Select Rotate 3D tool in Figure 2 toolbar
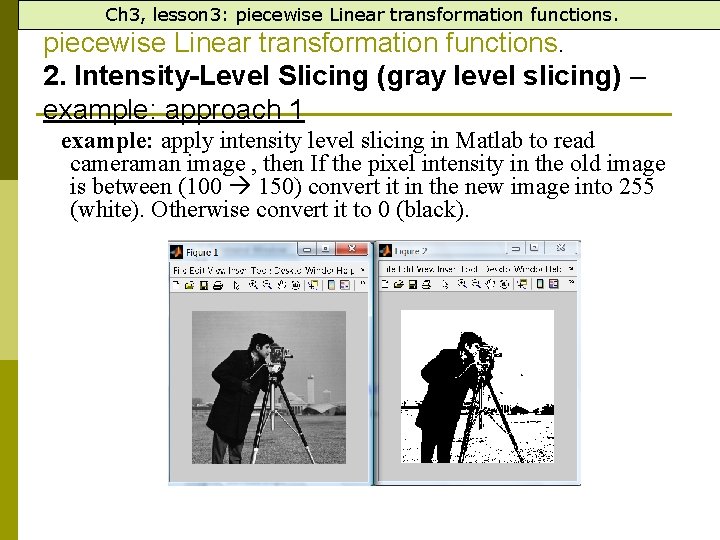Viewport: 720px width, 540px height. [504, 284]
